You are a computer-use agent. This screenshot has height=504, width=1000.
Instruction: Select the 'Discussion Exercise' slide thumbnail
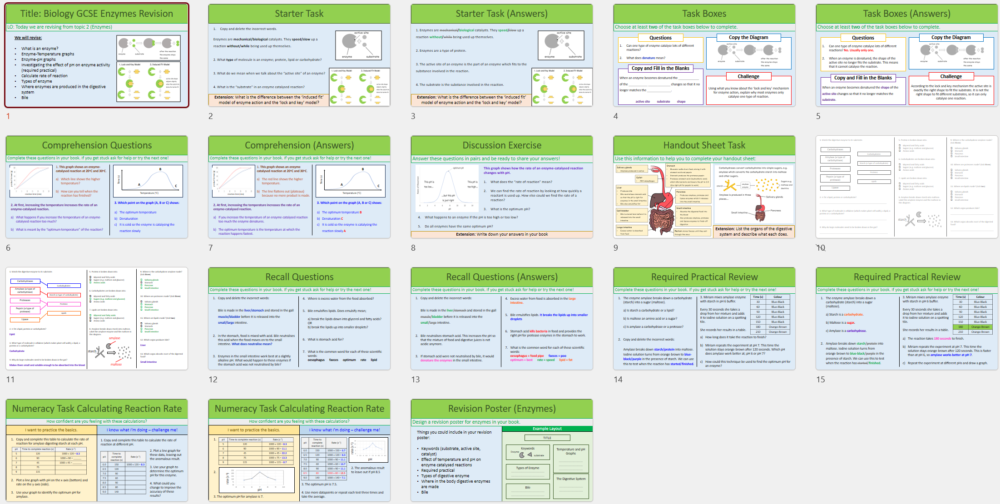coord(502,187)
